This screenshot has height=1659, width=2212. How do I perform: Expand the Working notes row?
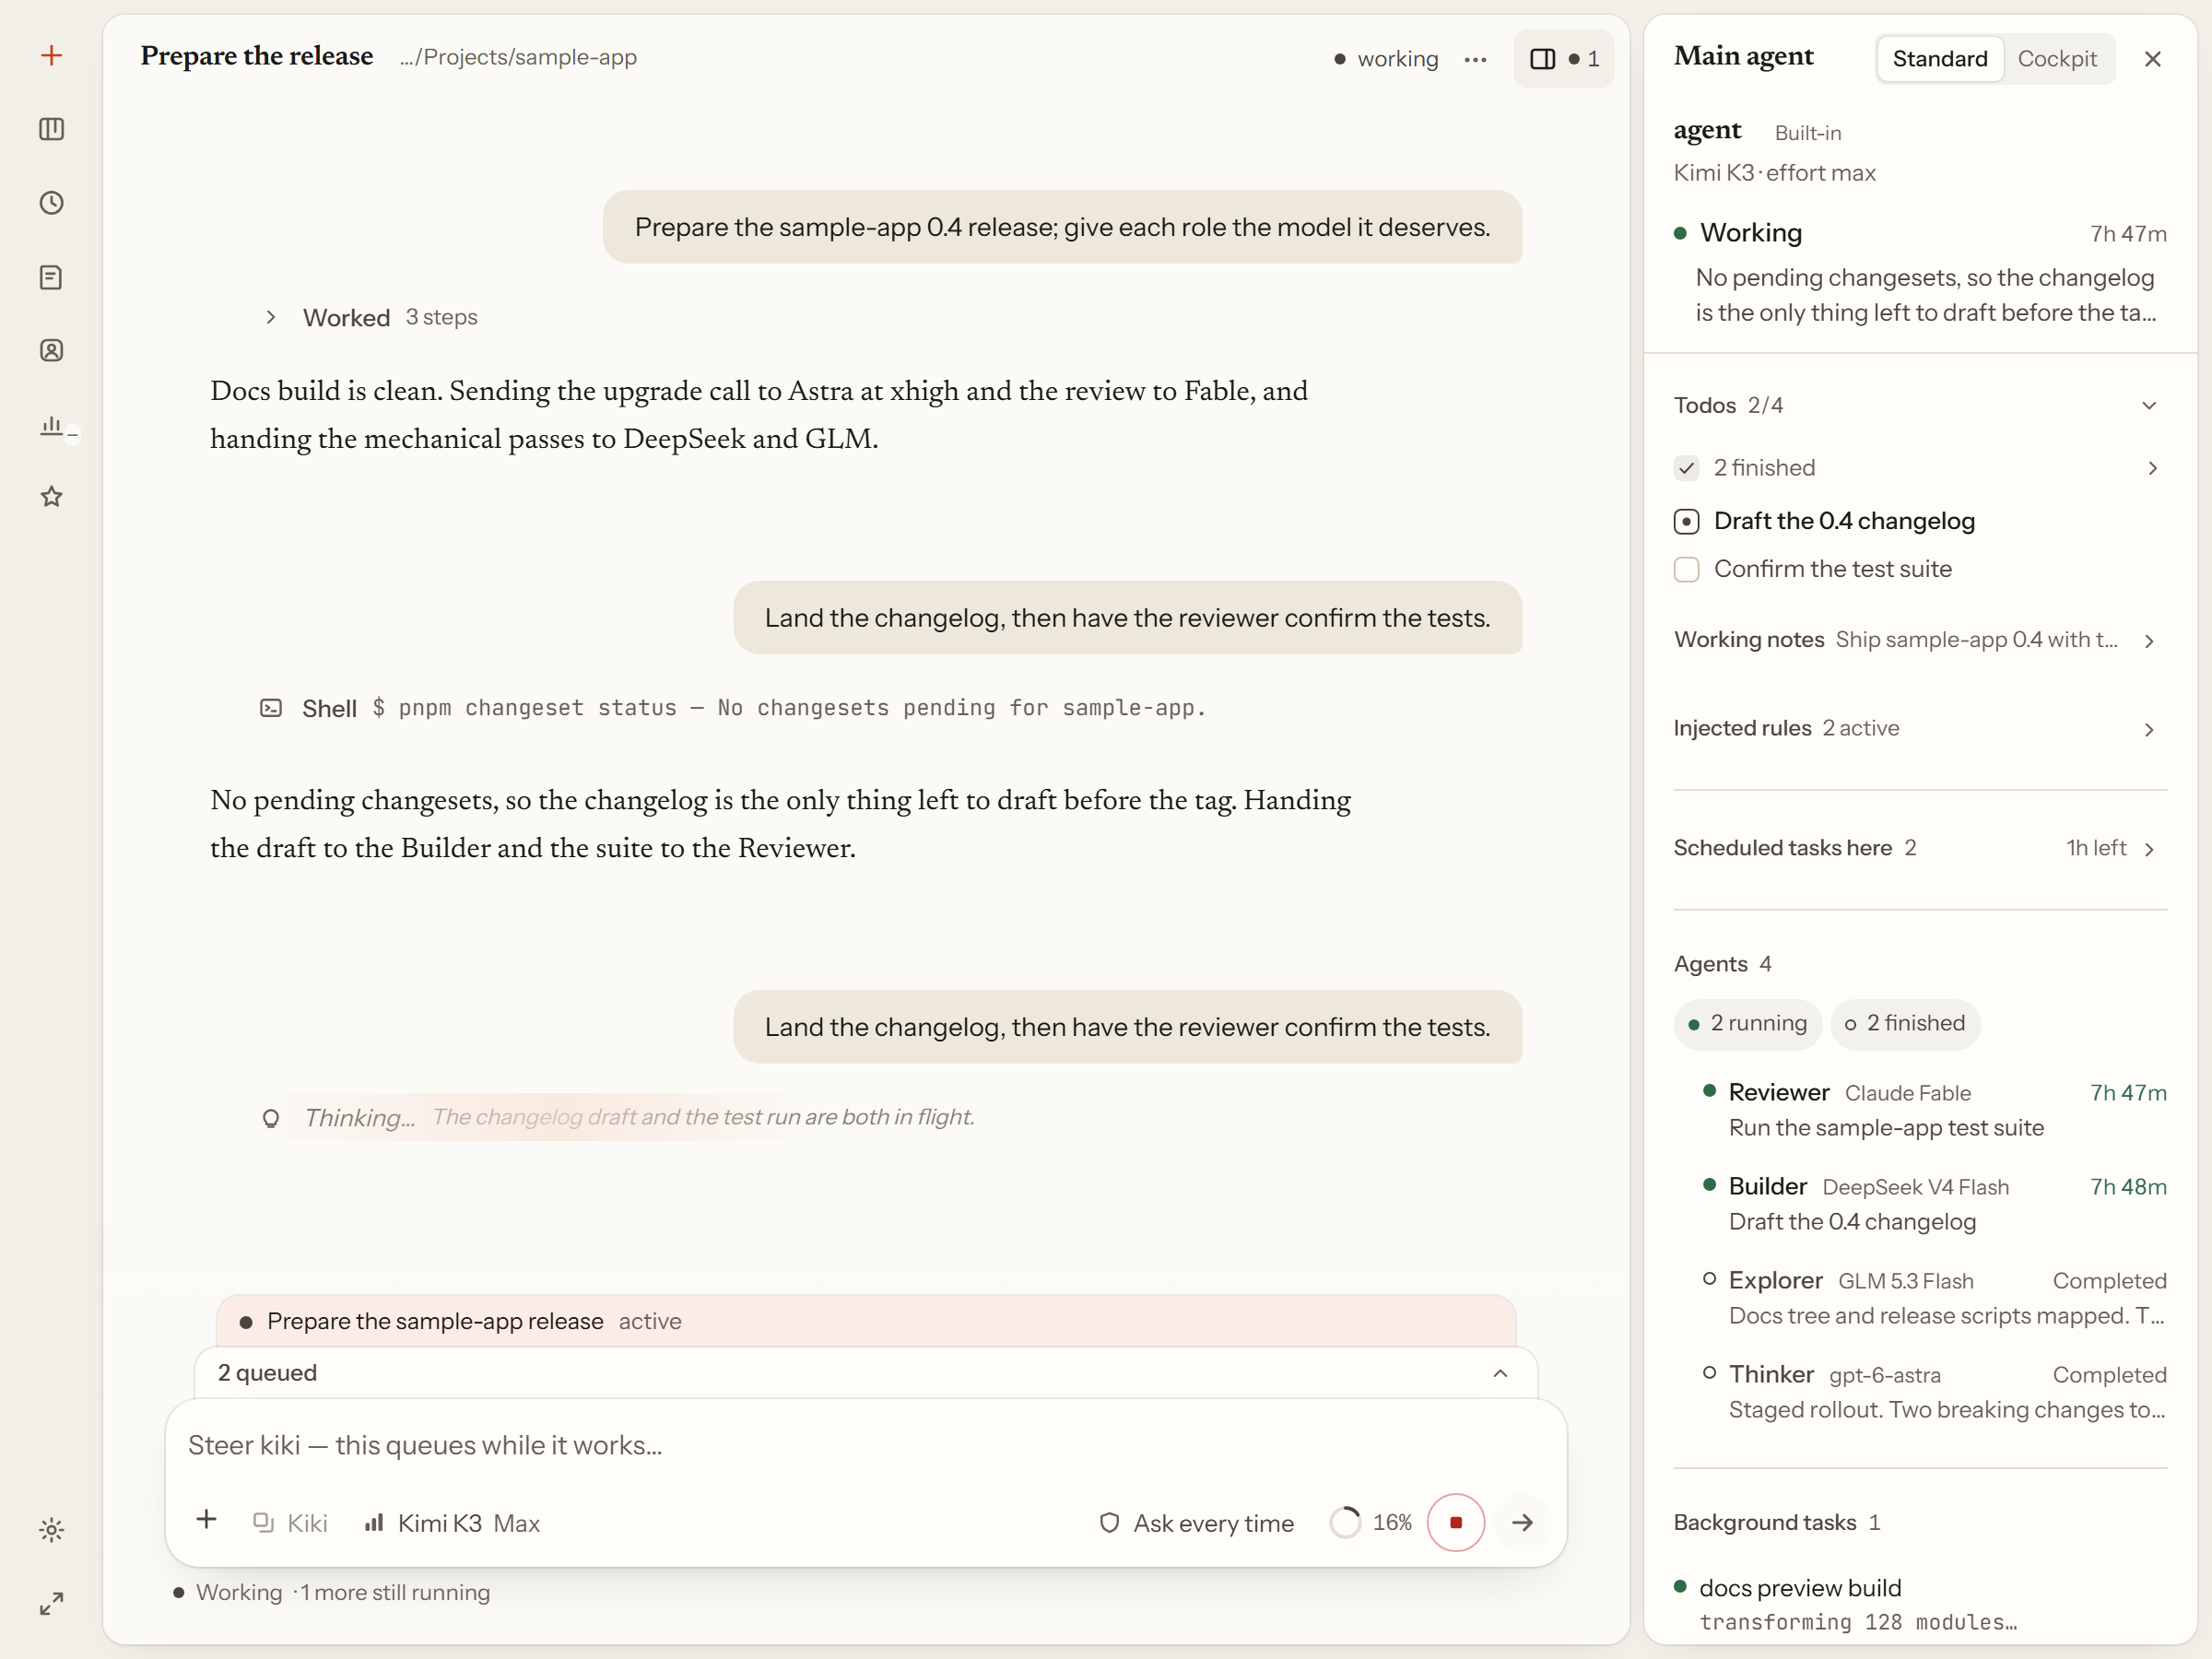click(1920, 640)
